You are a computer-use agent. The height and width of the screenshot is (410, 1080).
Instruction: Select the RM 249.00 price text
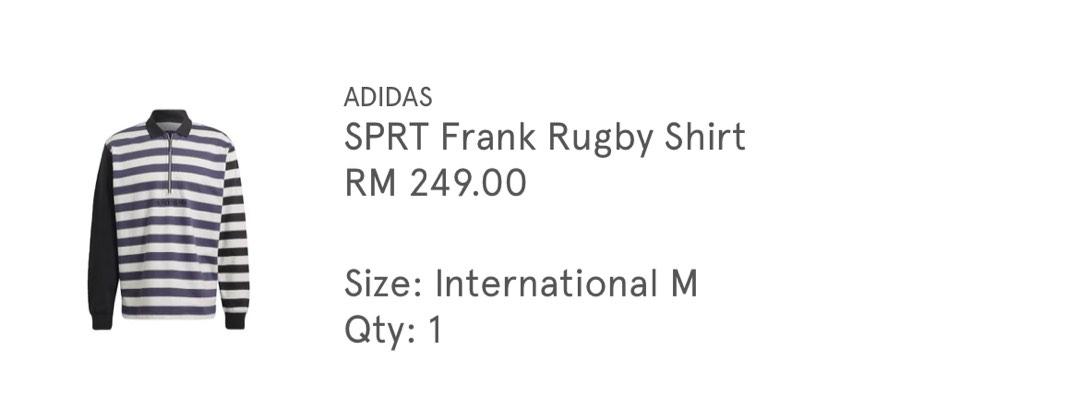(435, 184)
